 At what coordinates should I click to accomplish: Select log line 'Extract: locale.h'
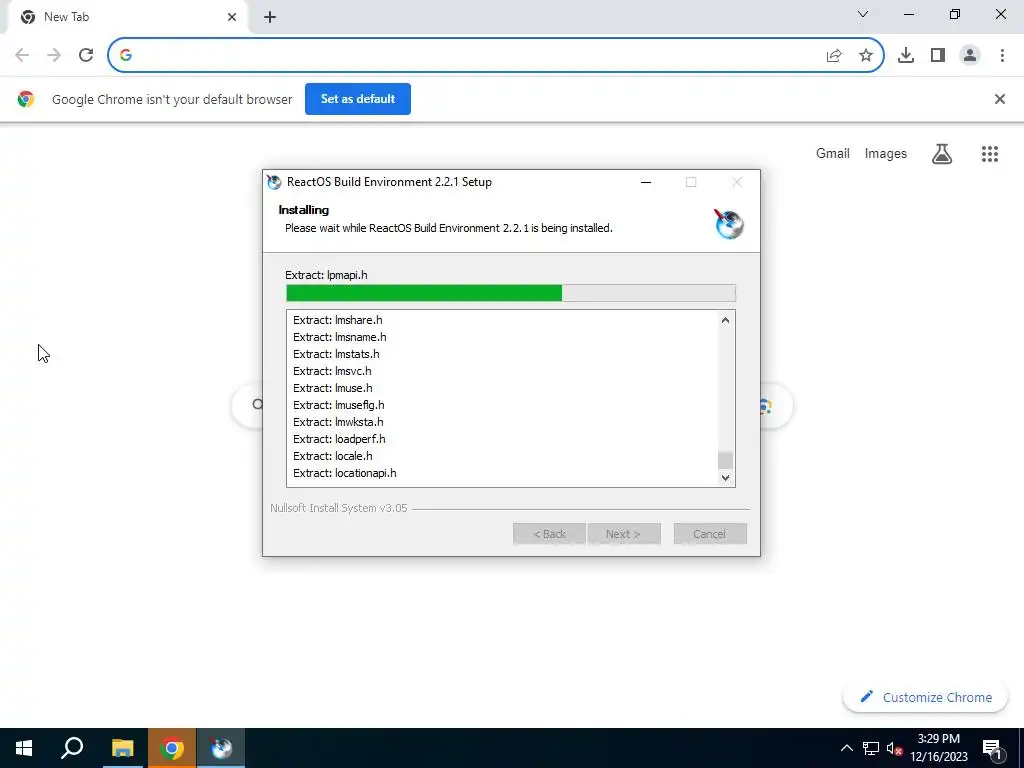point(333,456)
